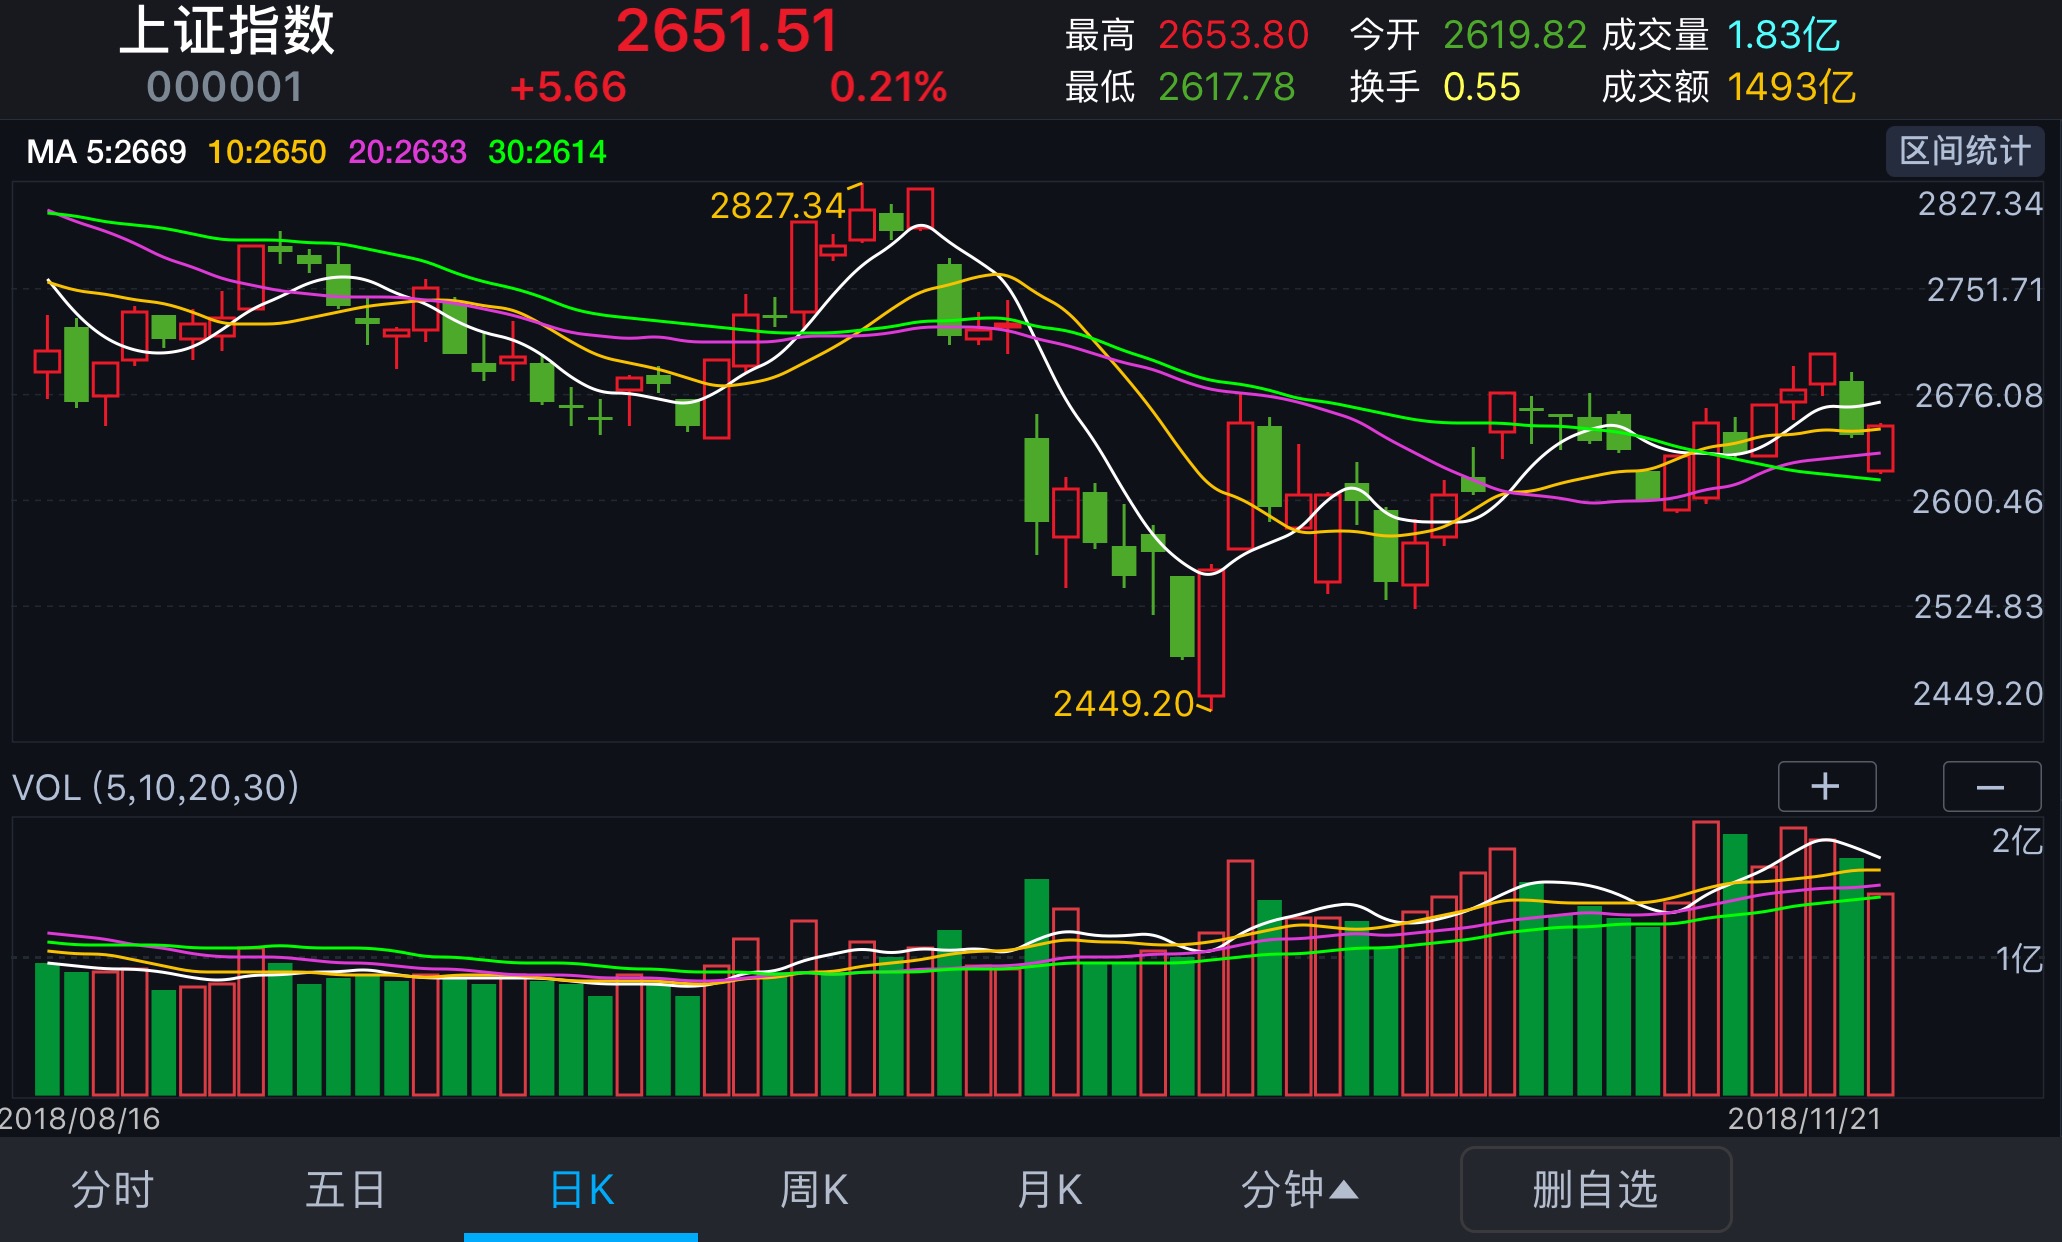2062x1242 pixels.
Task: Tap the 删自选 remove from watchlist button
Action: coord(1596,1190)
